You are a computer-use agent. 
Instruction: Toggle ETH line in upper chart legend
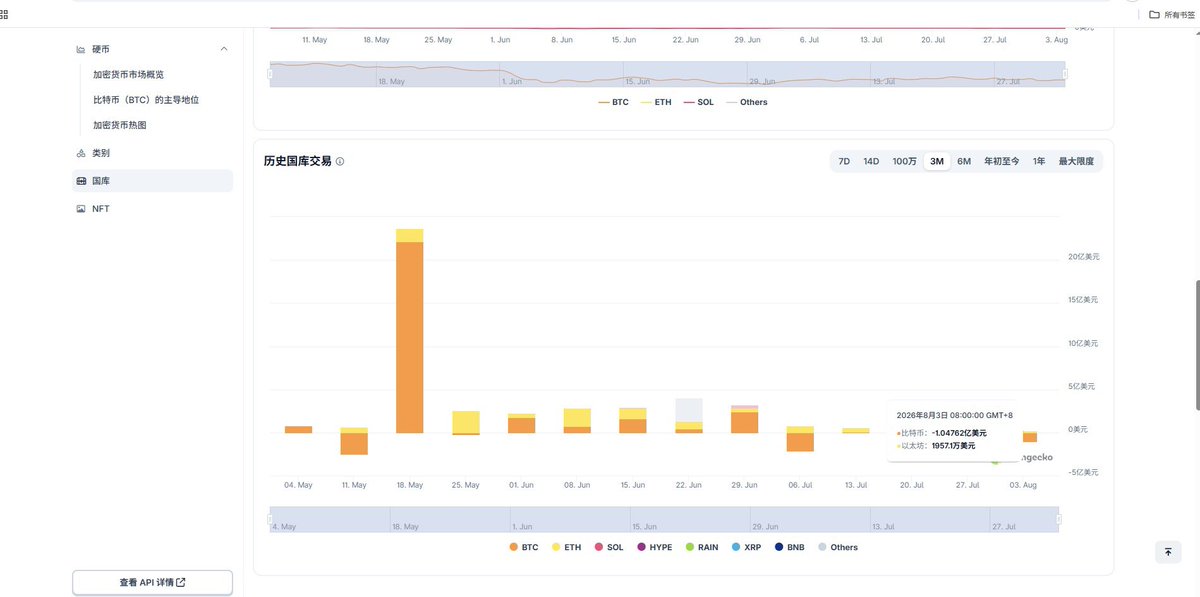pos(656,102)
